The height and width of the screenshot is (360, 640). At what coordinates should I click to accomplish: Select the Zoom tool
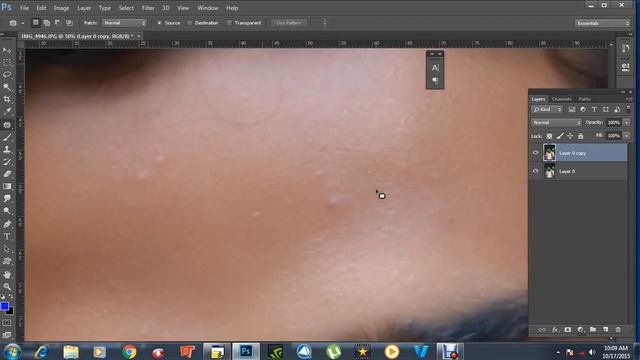pos(7,287)
